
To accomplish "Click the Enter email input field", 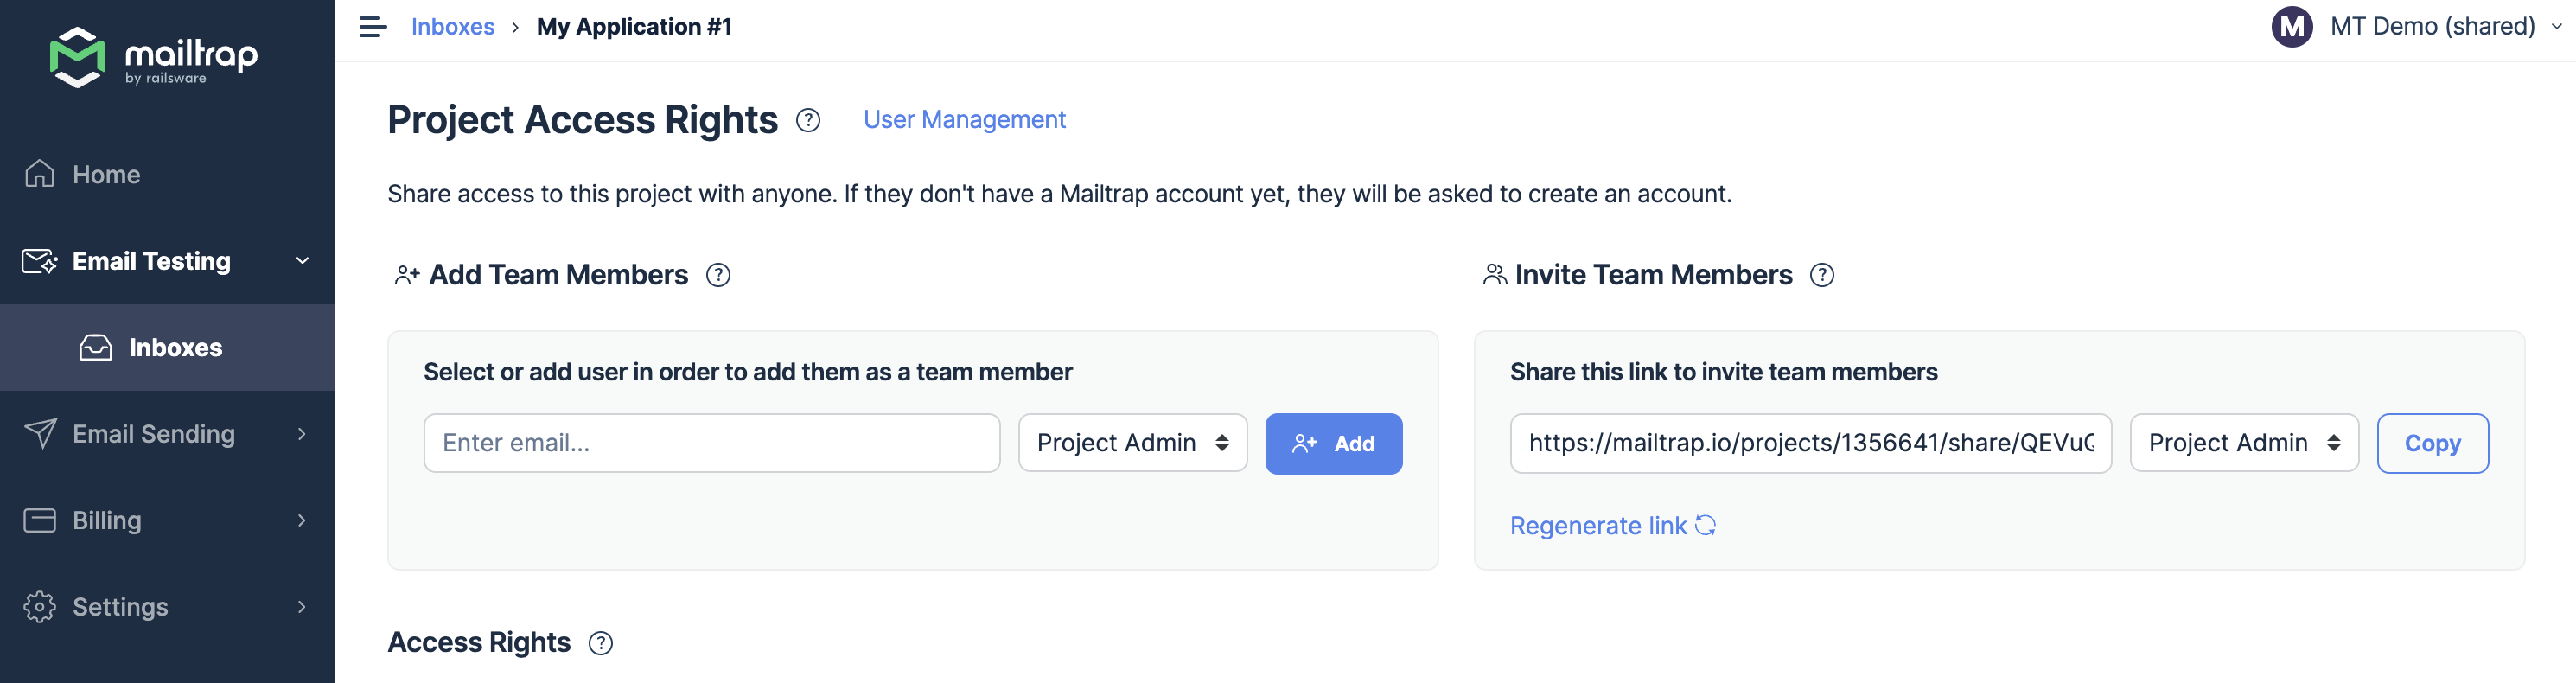I will pos(711,443).
